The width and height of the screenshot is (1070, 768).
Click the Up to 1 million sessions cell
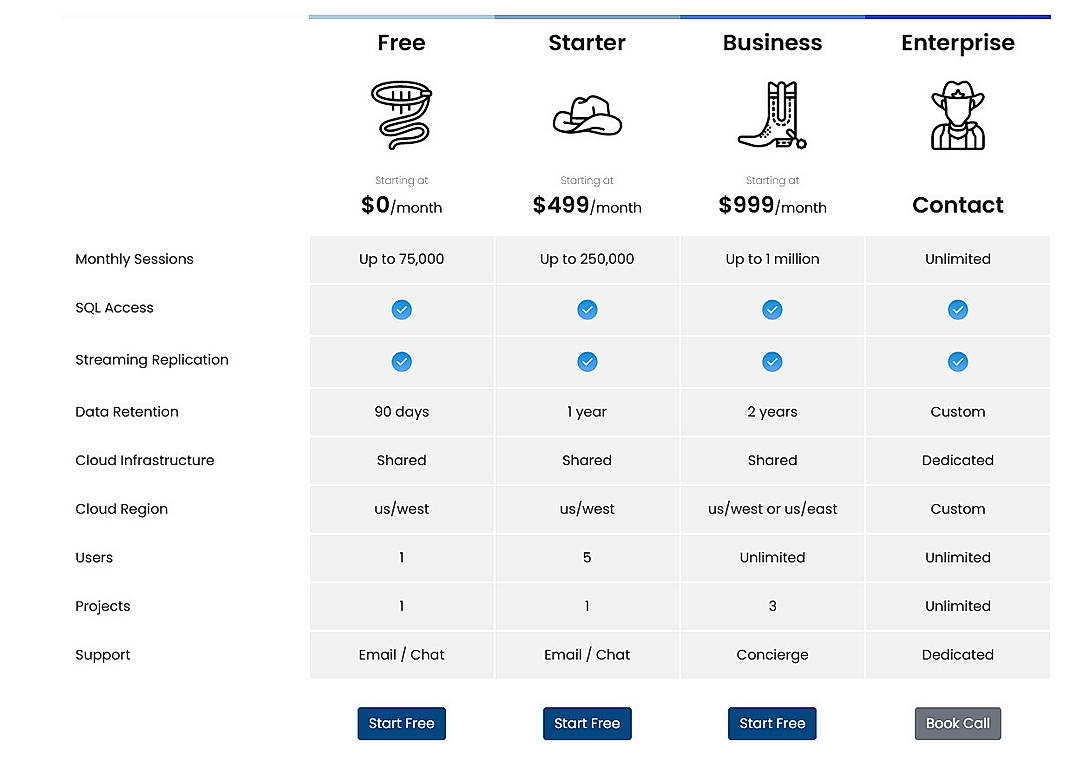coord(772,259)
